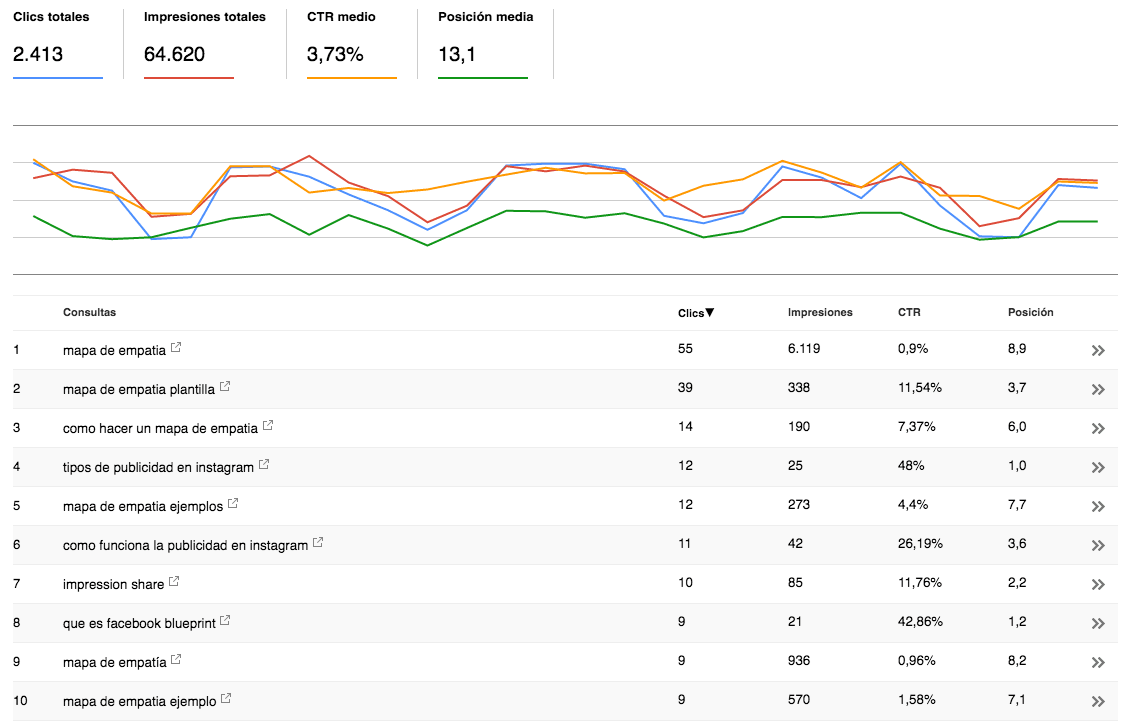Open external link for 'como hacer un mapa de empatia'
The width and height of the screenshot is (1123, 722).
[267, 425]
